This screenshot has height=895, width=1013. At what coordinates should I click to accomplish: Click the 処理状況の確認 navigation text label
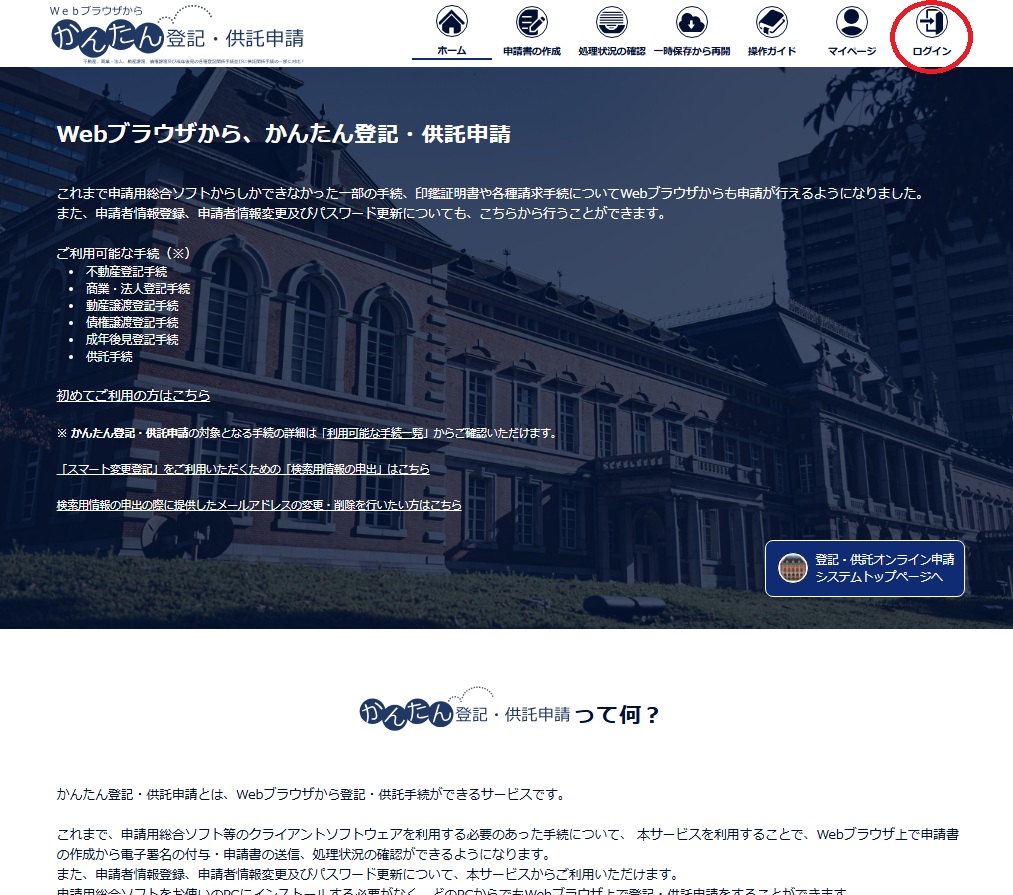611,48
